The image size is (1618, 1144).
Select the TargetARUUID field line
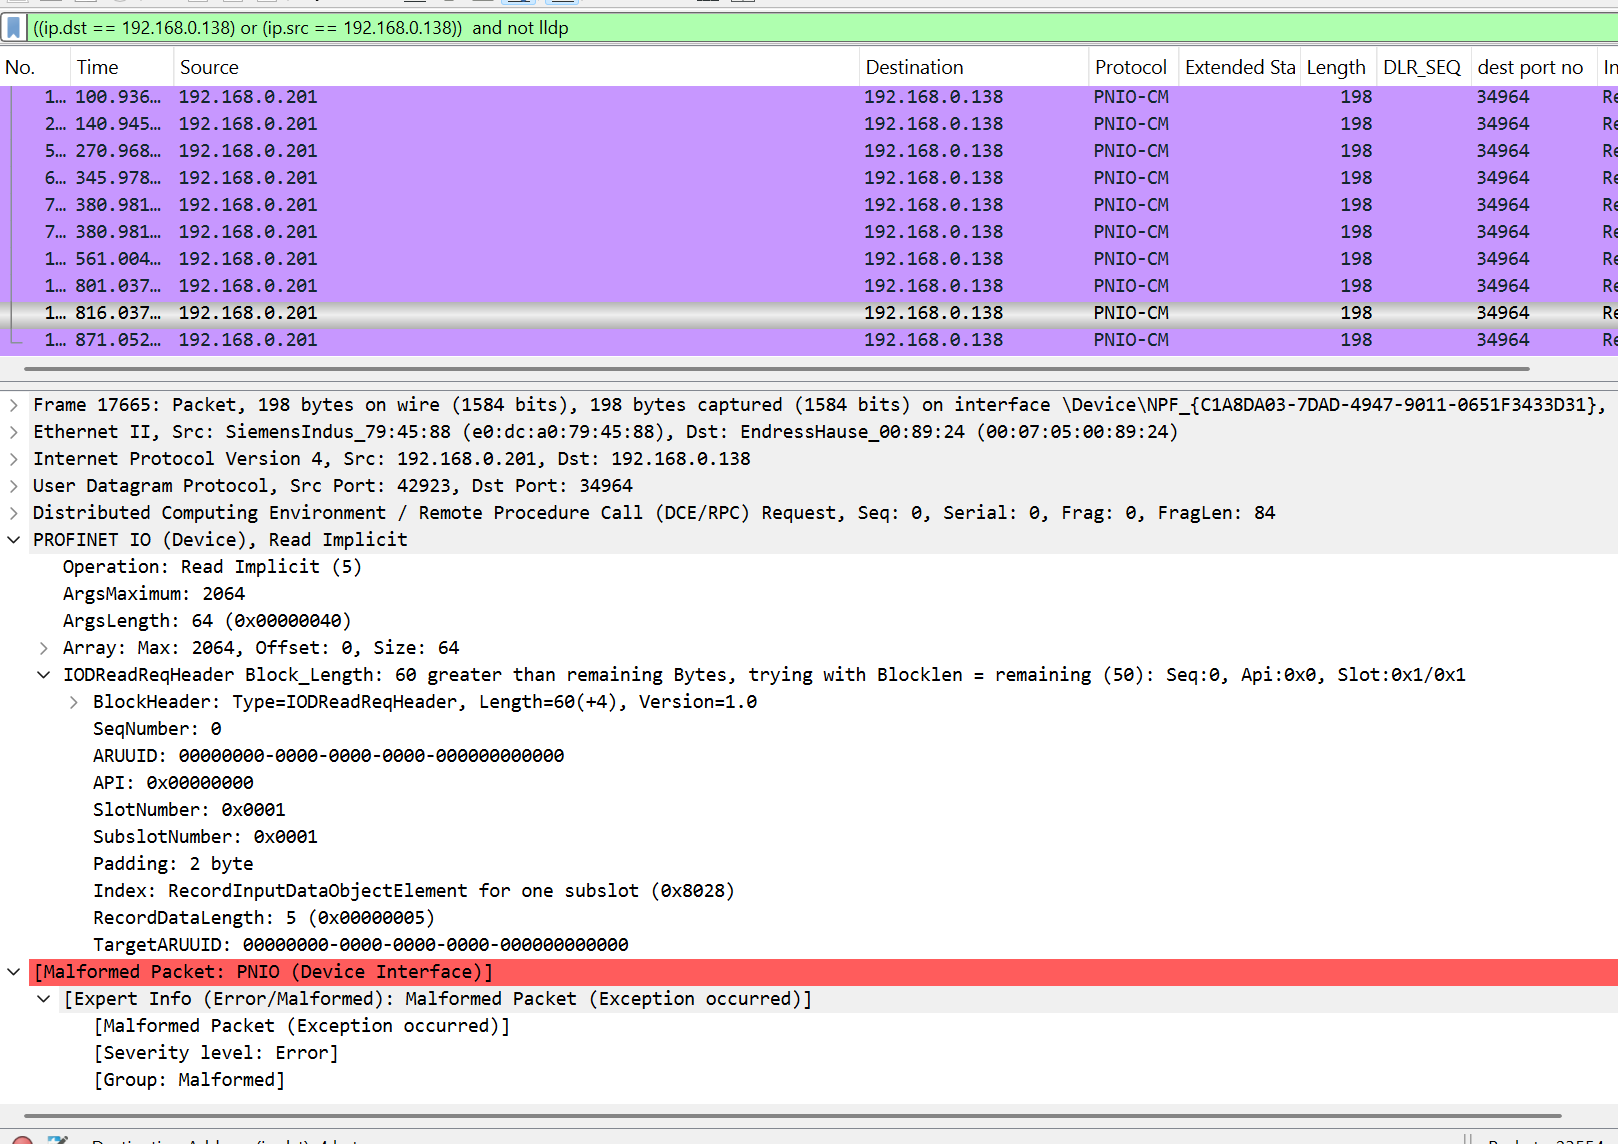coord(361,945)
